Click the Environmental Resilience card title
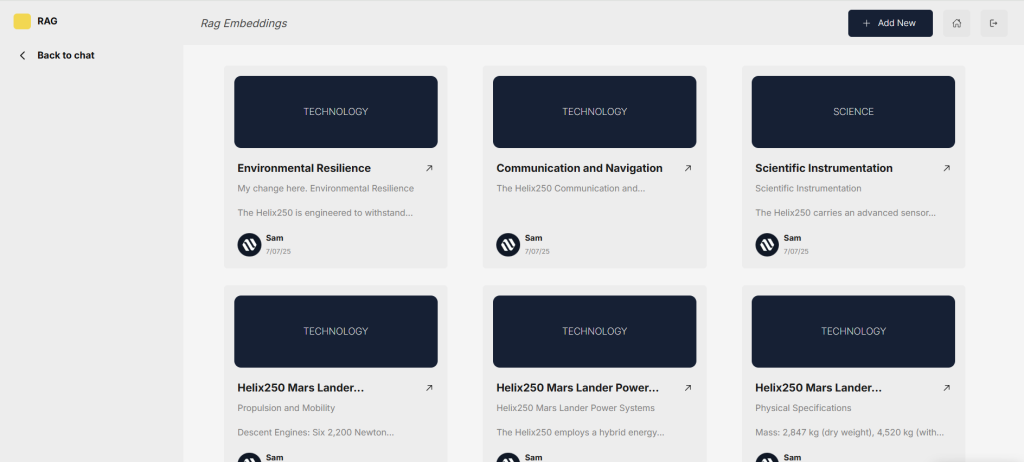 pyautogui.click(x=304, y=168)
